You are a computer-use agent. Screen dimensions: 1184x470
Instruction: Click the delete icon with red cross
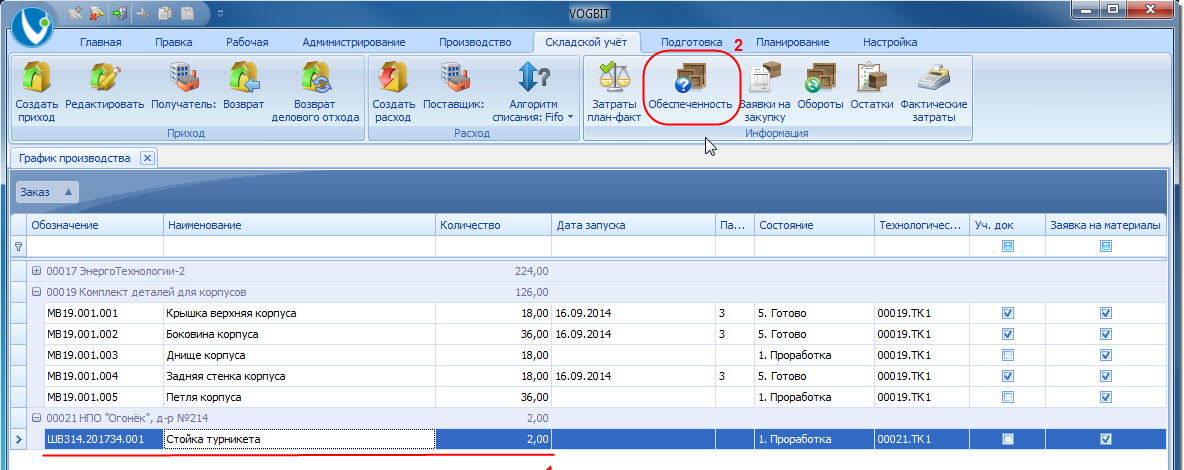pos(98,13)
